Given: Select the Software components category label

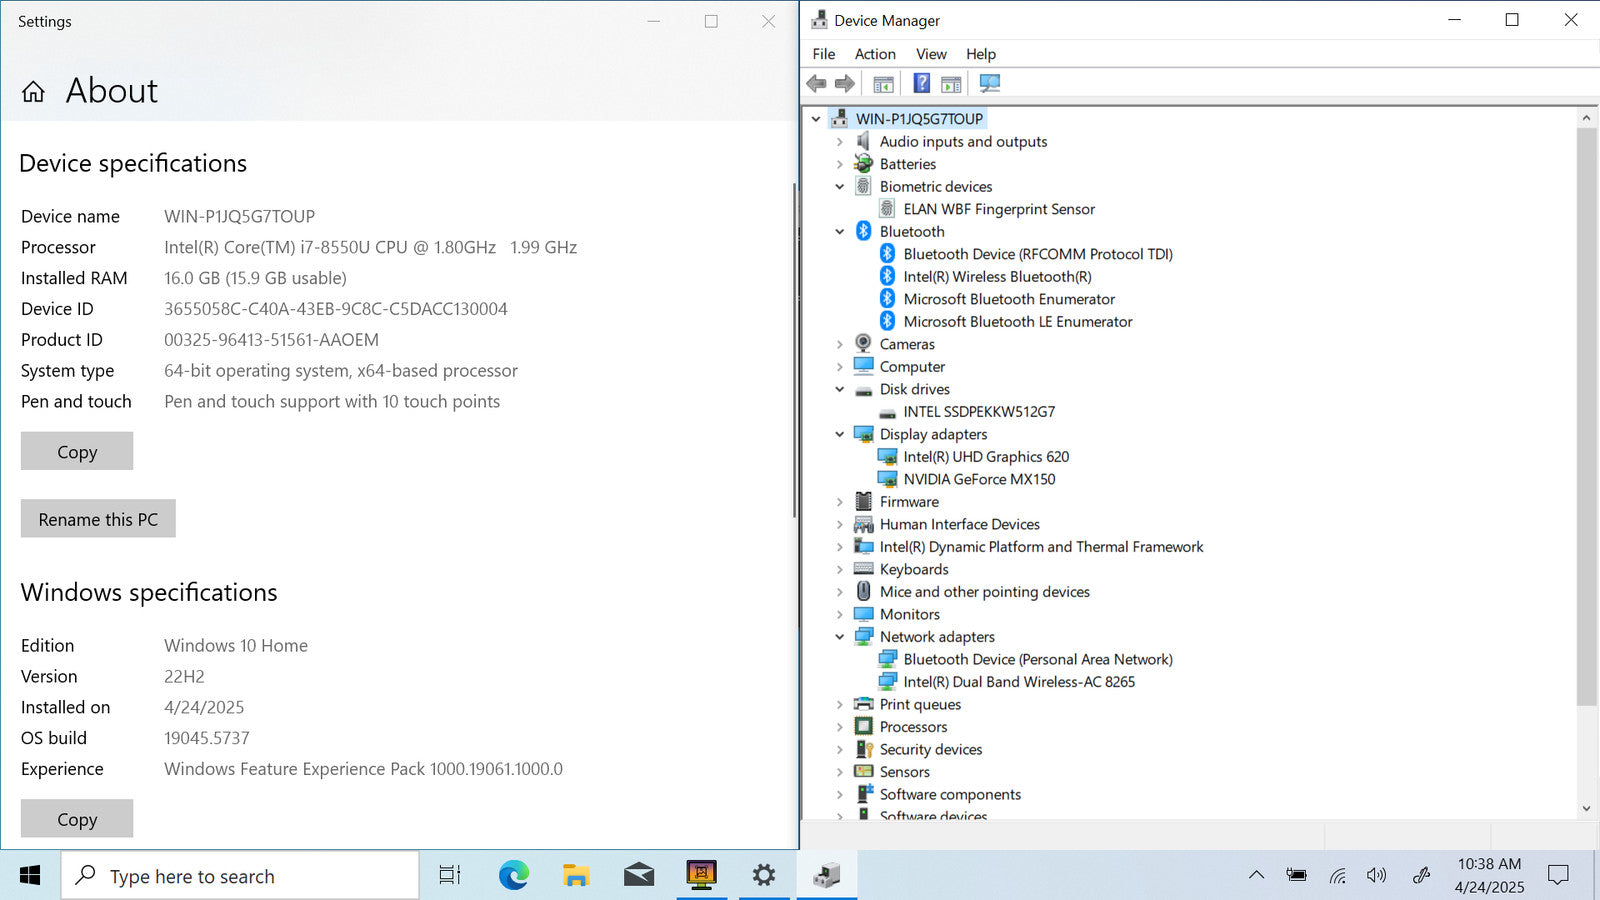Looking at the screenshot, I should click(950, 794).
